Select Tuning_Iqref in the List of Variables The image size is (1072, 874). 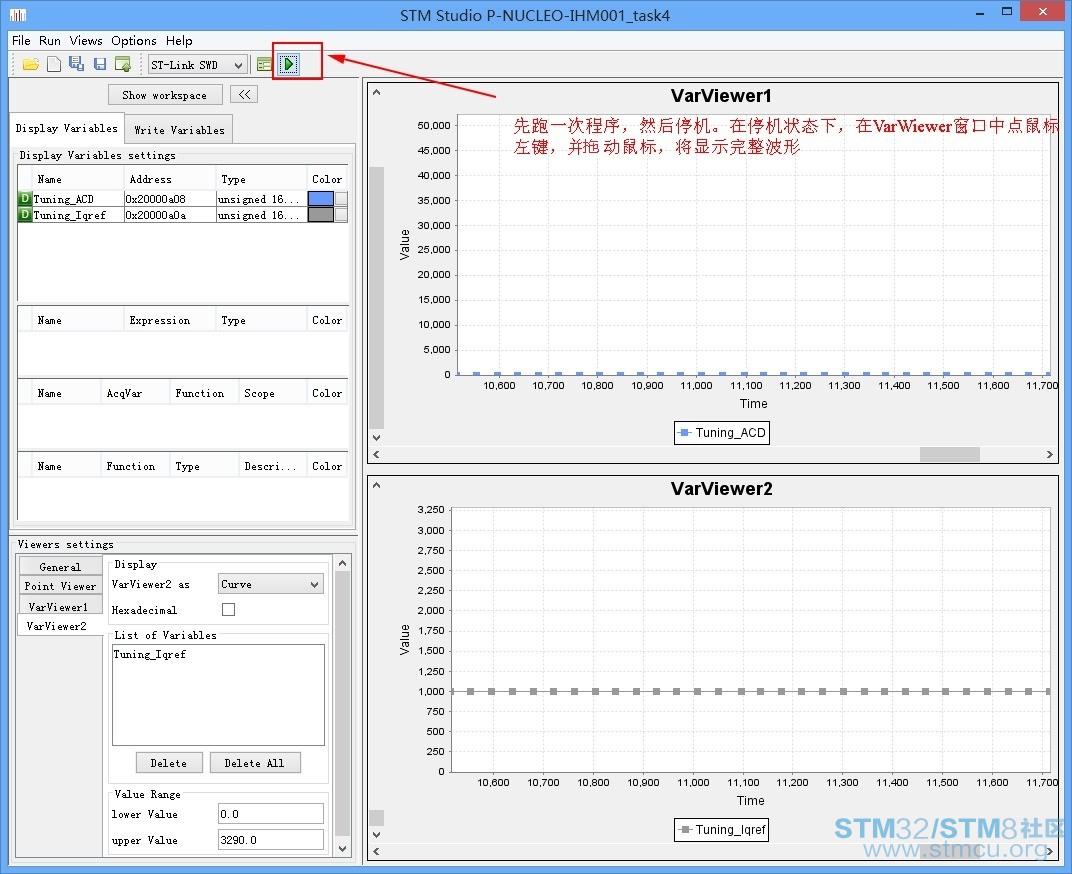(150, 654)
